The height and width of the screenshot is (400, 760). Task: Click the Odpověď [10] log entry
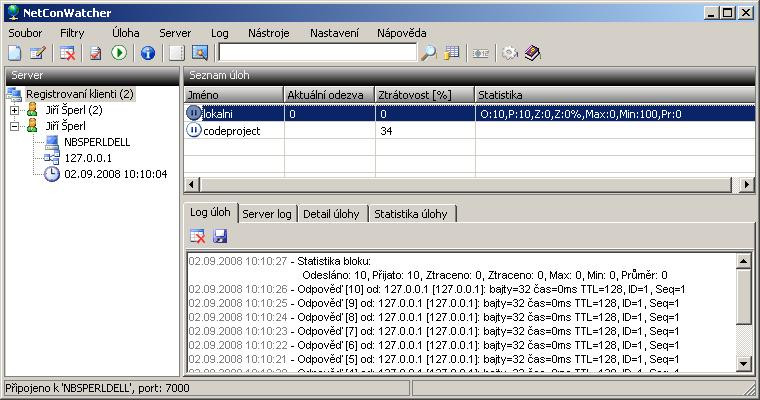437,289
